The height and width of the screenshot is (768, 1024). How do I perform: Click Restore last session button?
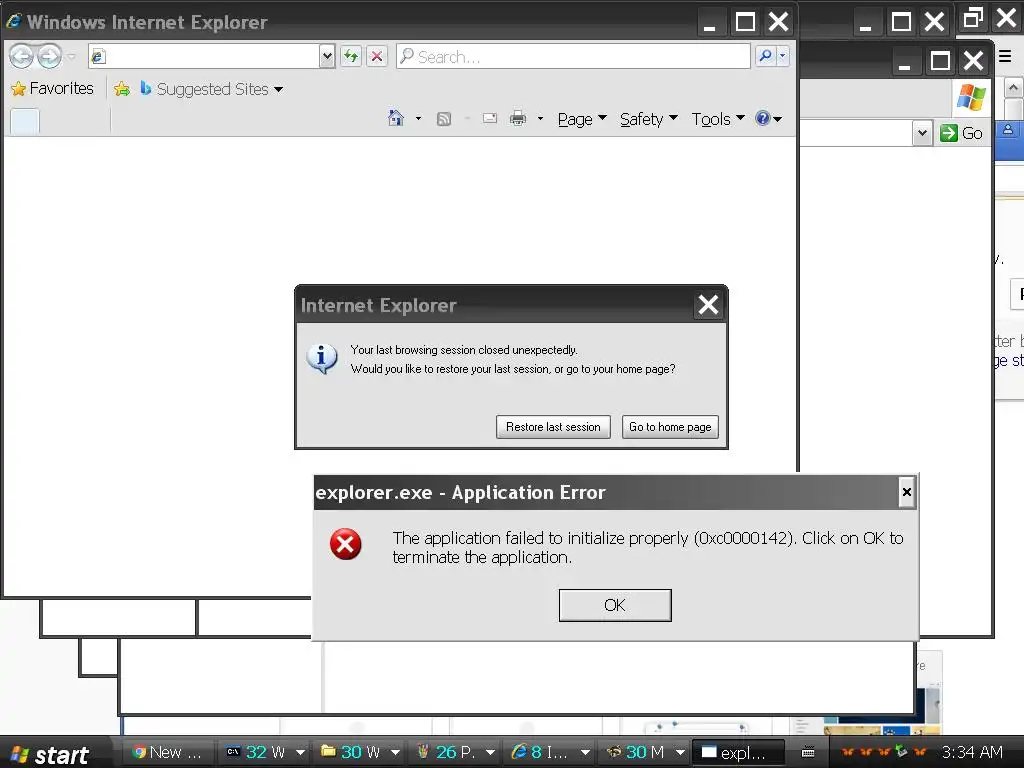point(553,427)
